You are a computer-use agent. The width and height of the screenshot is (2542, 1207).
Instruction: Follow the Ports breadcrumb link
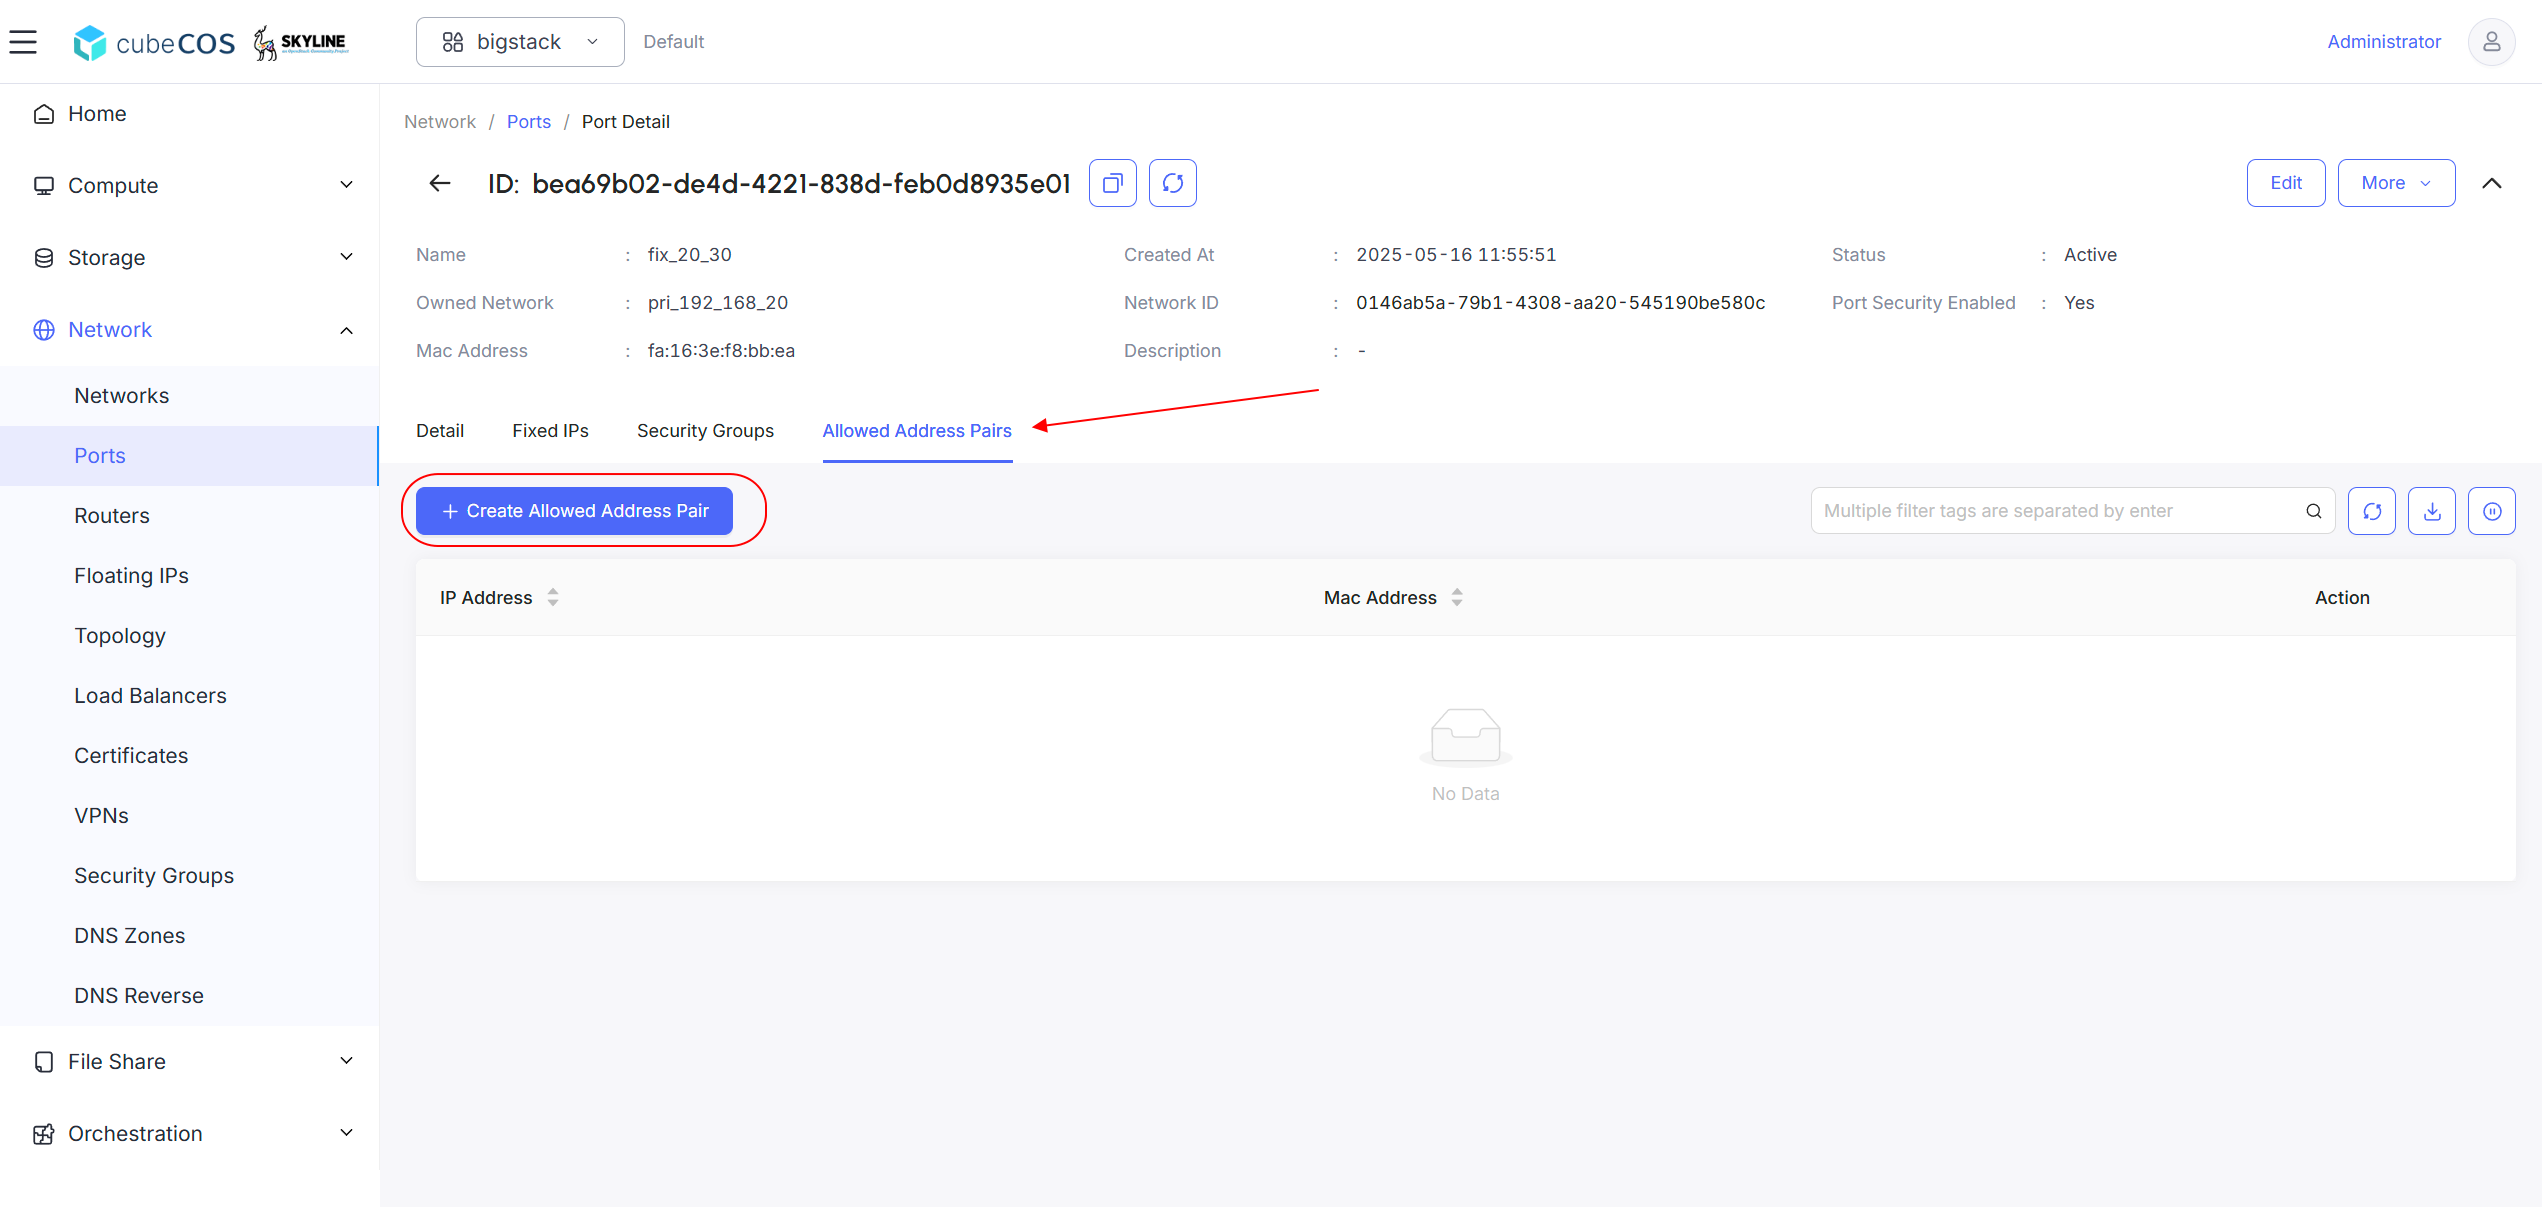529,122
